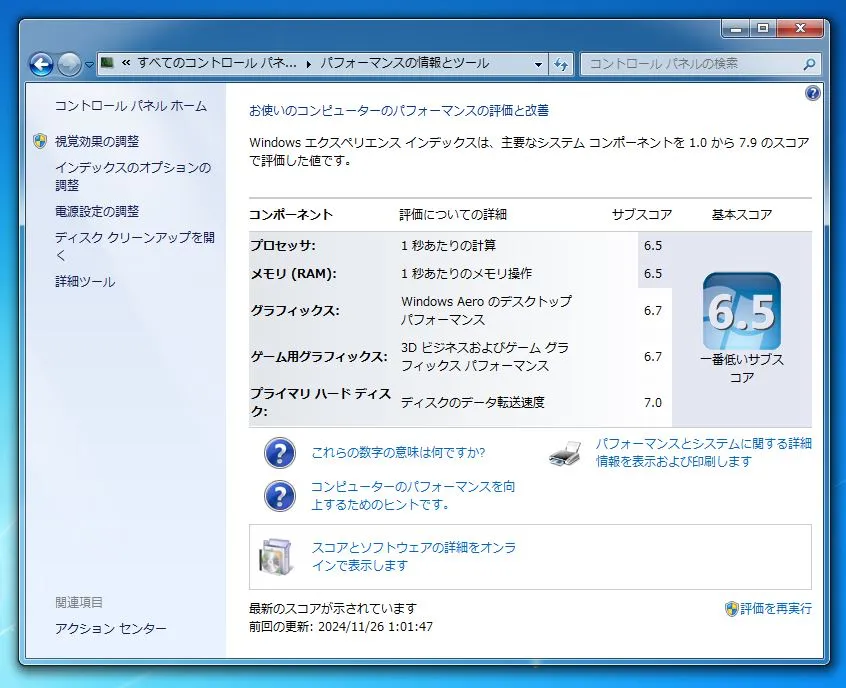
Task: Click the blue question icon near これらの数字の意味は何ですか
Action: 279,454
